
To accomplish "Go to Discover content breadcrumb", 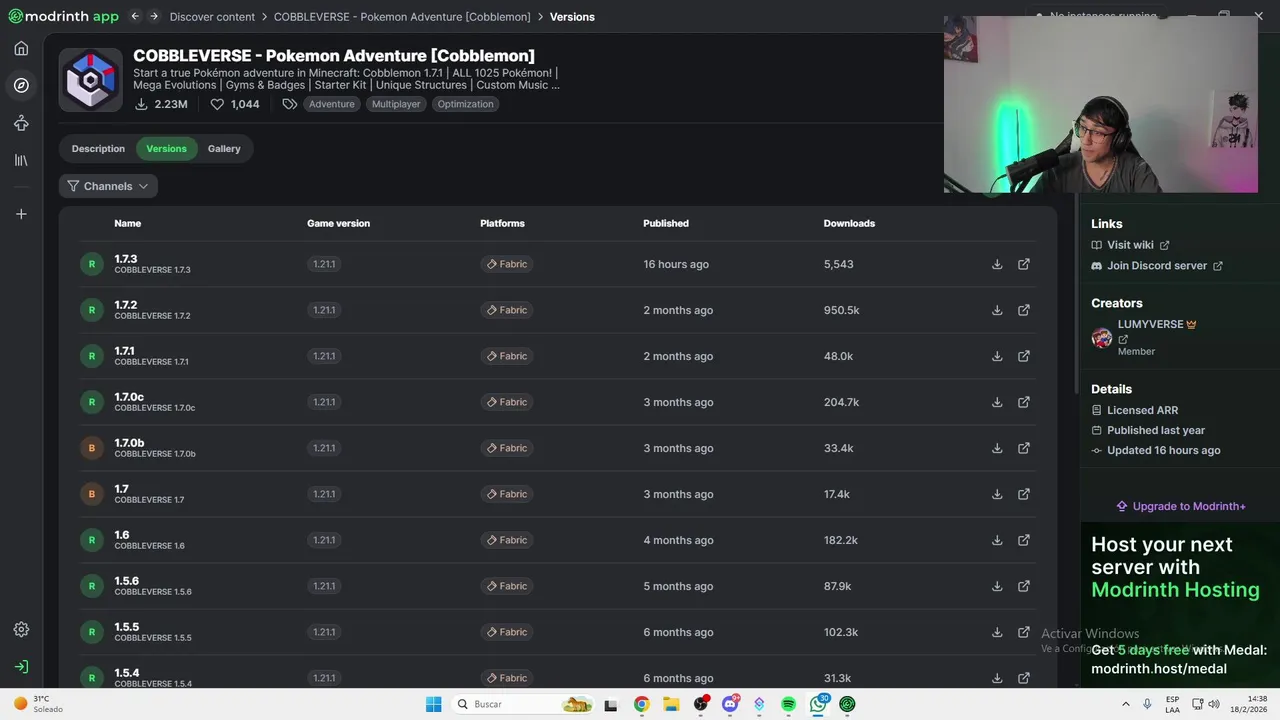I will [212, 17].
